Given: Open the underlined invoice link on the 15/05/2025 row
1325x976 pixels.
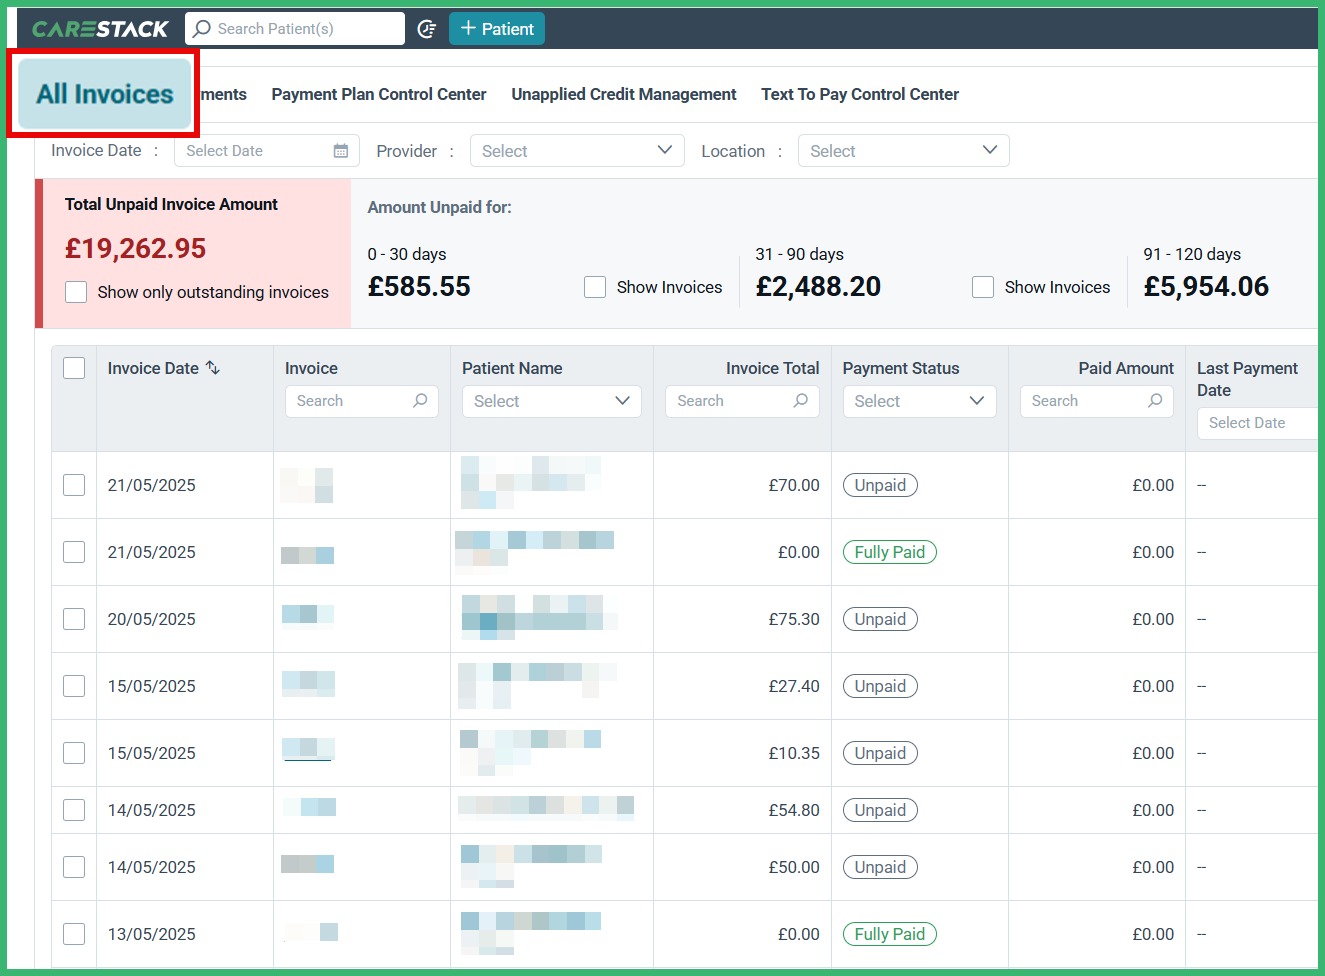Looking at the screenshot, I should [307, 748].
